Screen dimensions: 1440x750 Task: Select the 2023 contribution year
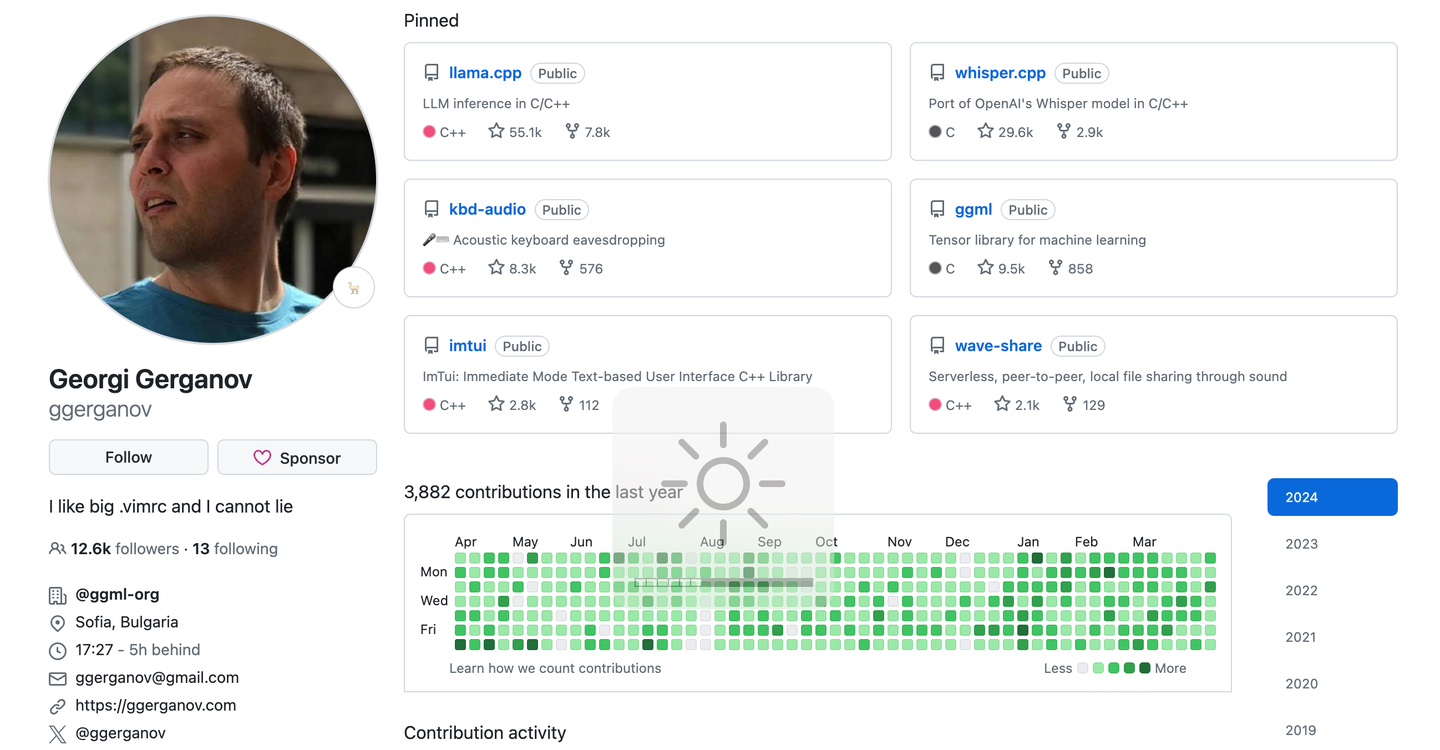1301,544
